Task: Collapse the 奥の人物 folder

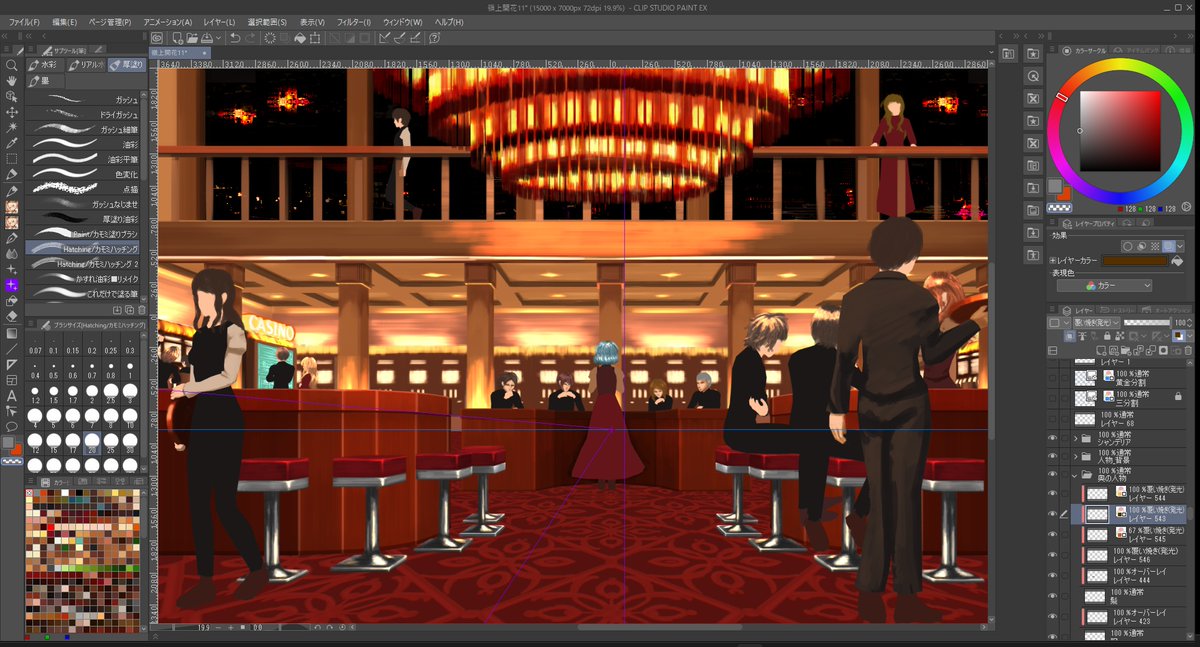Action: pyautogui.click(x=1076, y=475)
